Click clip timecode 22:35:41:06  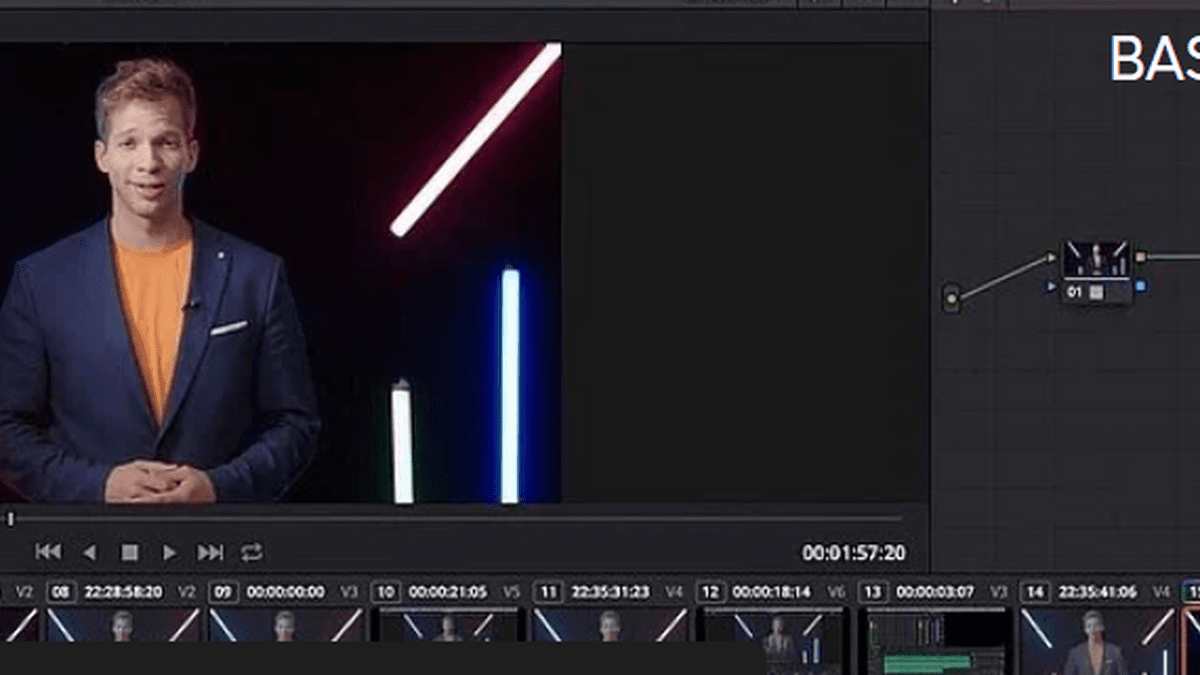click(x=1097, y=592)
